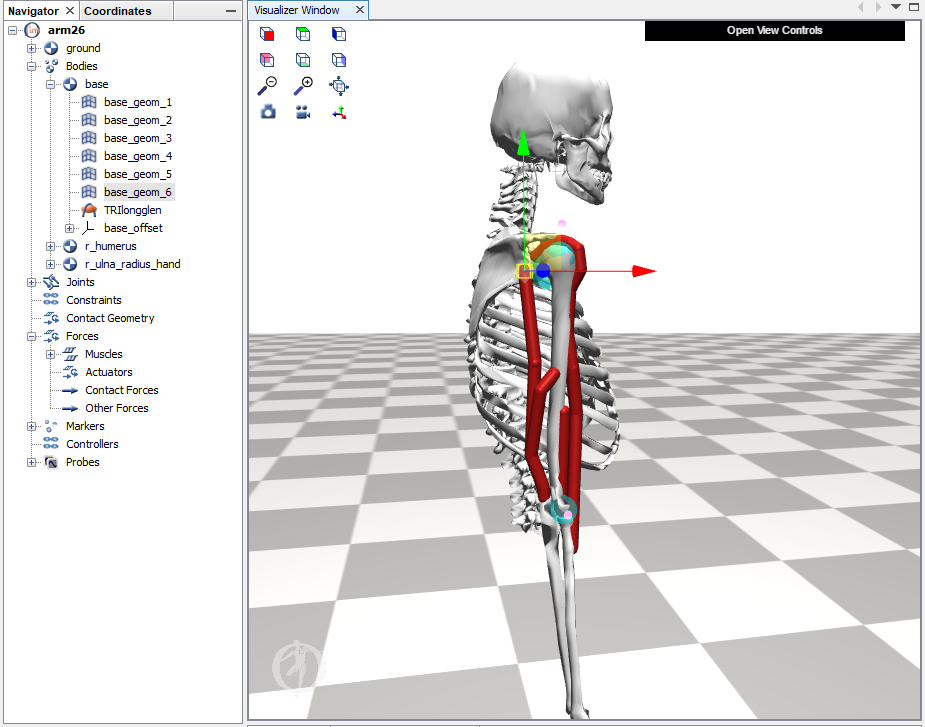Select the green-bottomed bottom view cube icon
Image resolution: width=925 pixels, height=727 pixels.
(303, 59)
